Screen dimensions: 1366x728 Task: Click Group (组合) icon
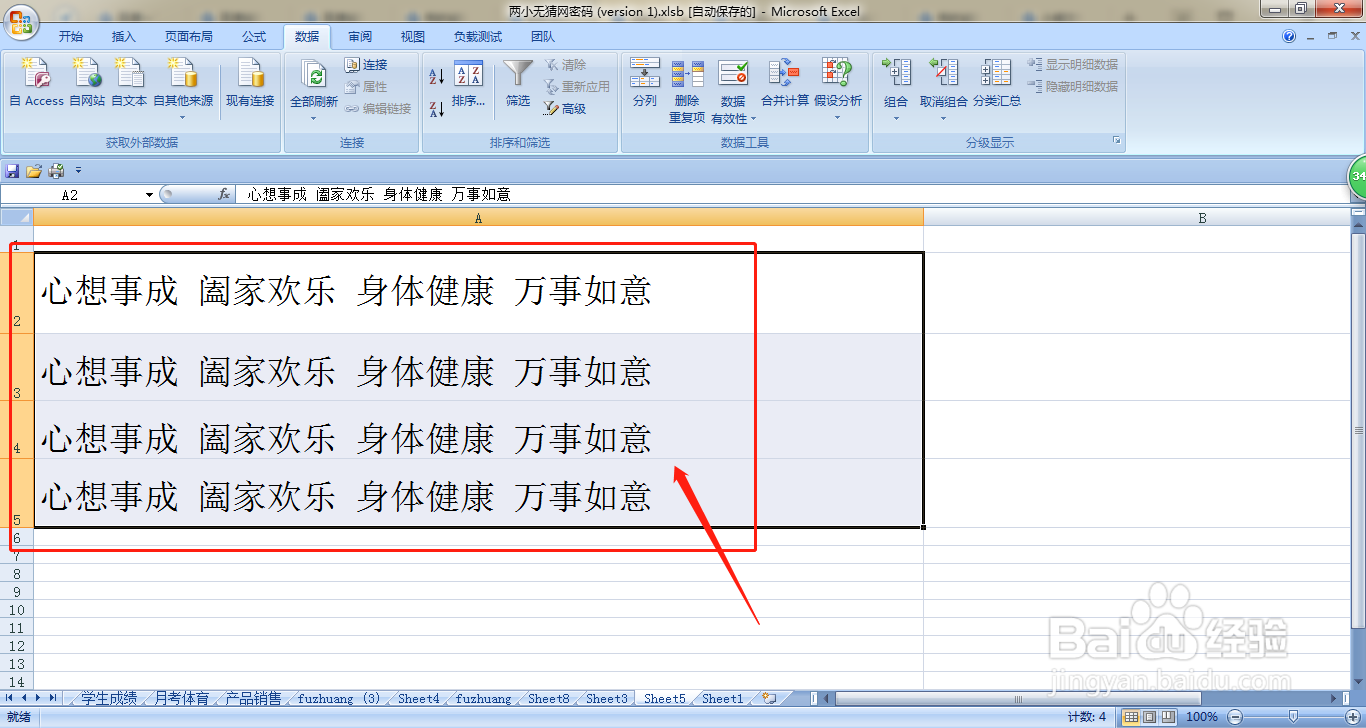(896, 74)
